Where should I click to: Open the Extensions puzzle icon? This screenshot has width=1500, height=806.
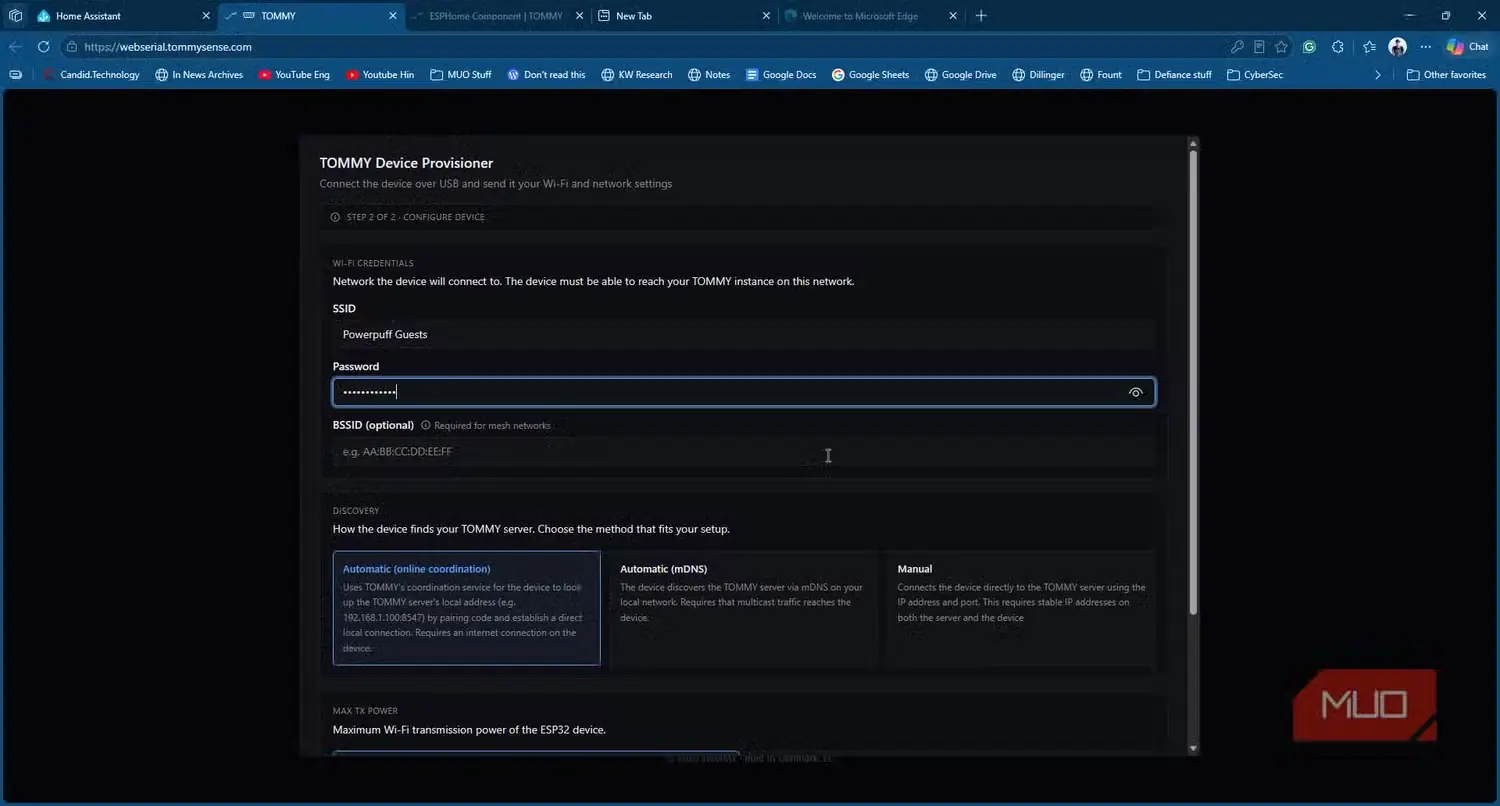coord(1338,47)
